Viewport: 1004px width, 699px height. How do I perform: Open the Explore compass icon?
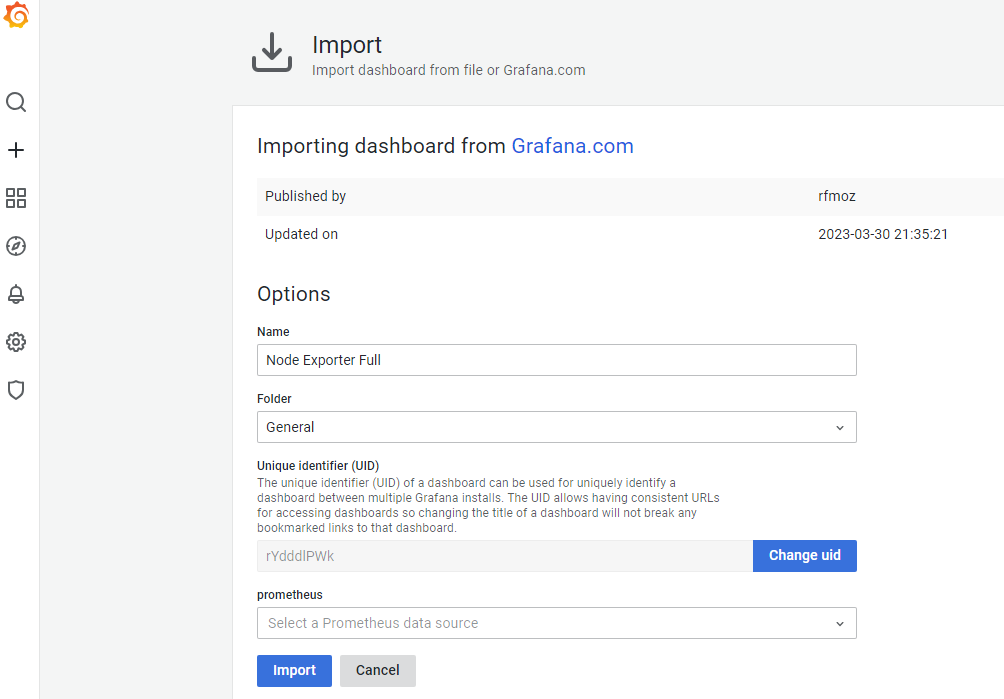click(16, 246)
